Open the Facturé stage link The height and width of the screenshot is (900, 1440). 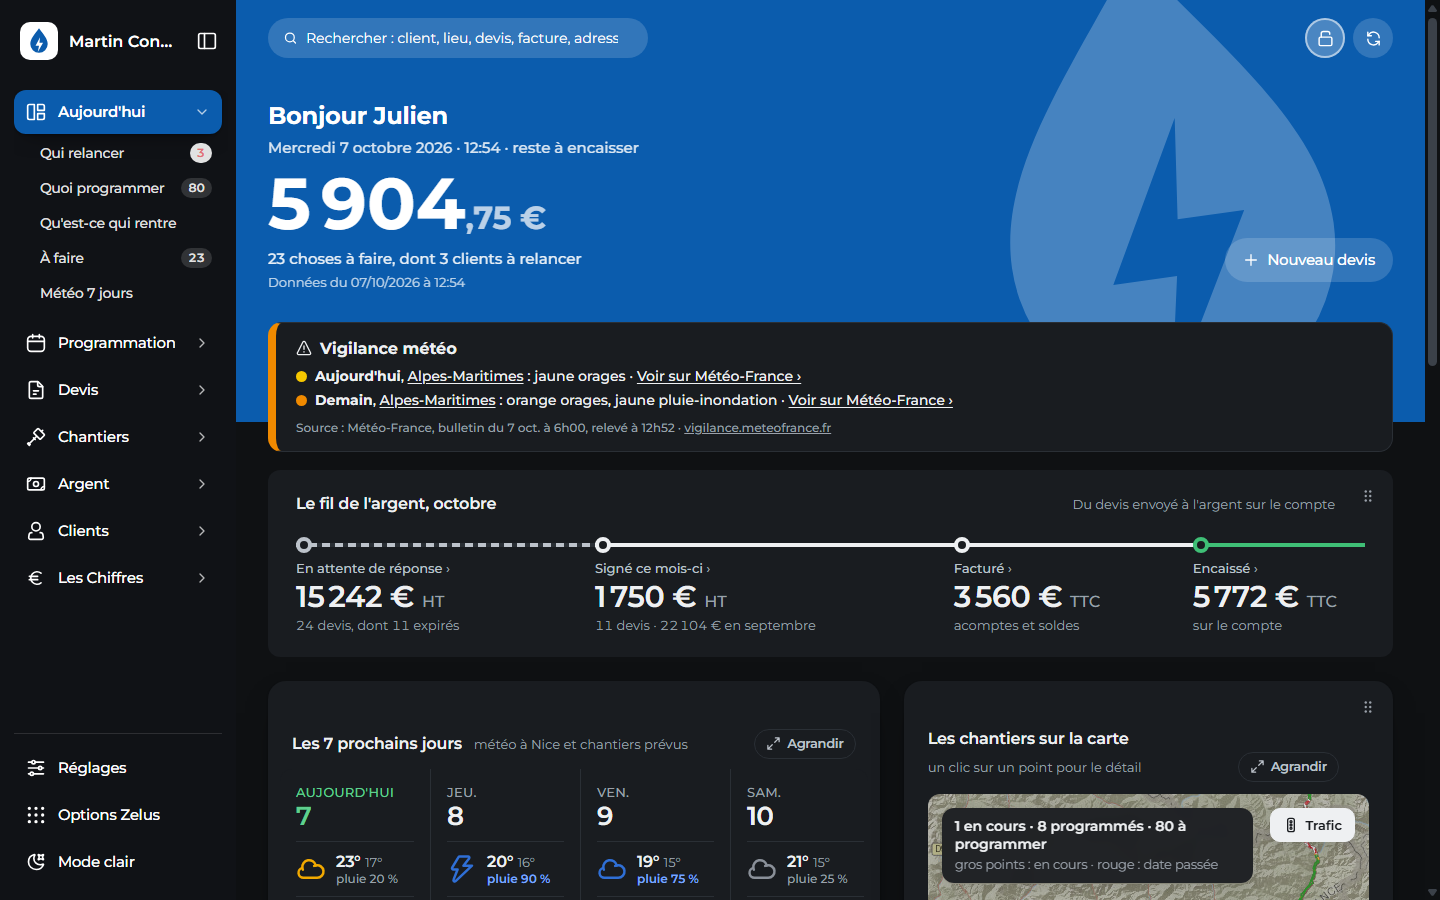[983, 569]
